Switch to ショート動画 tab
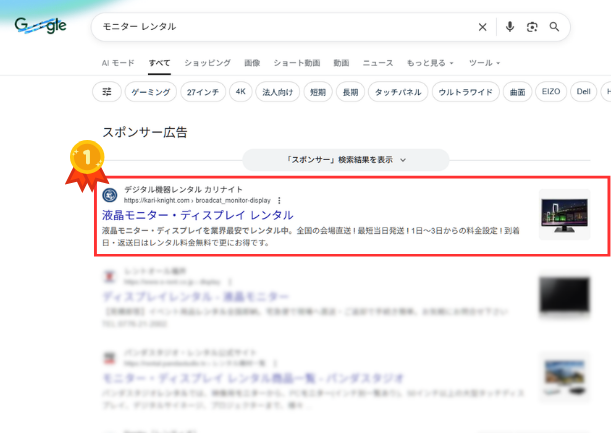The height and width of the screenshot is (433, 611). [297, 63]
